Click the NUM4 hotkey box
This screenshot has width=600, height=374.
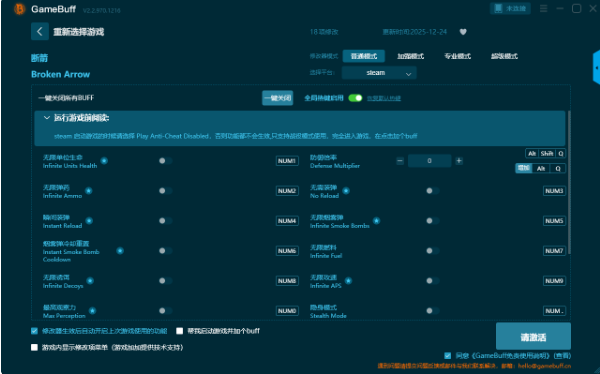(287, 220)
